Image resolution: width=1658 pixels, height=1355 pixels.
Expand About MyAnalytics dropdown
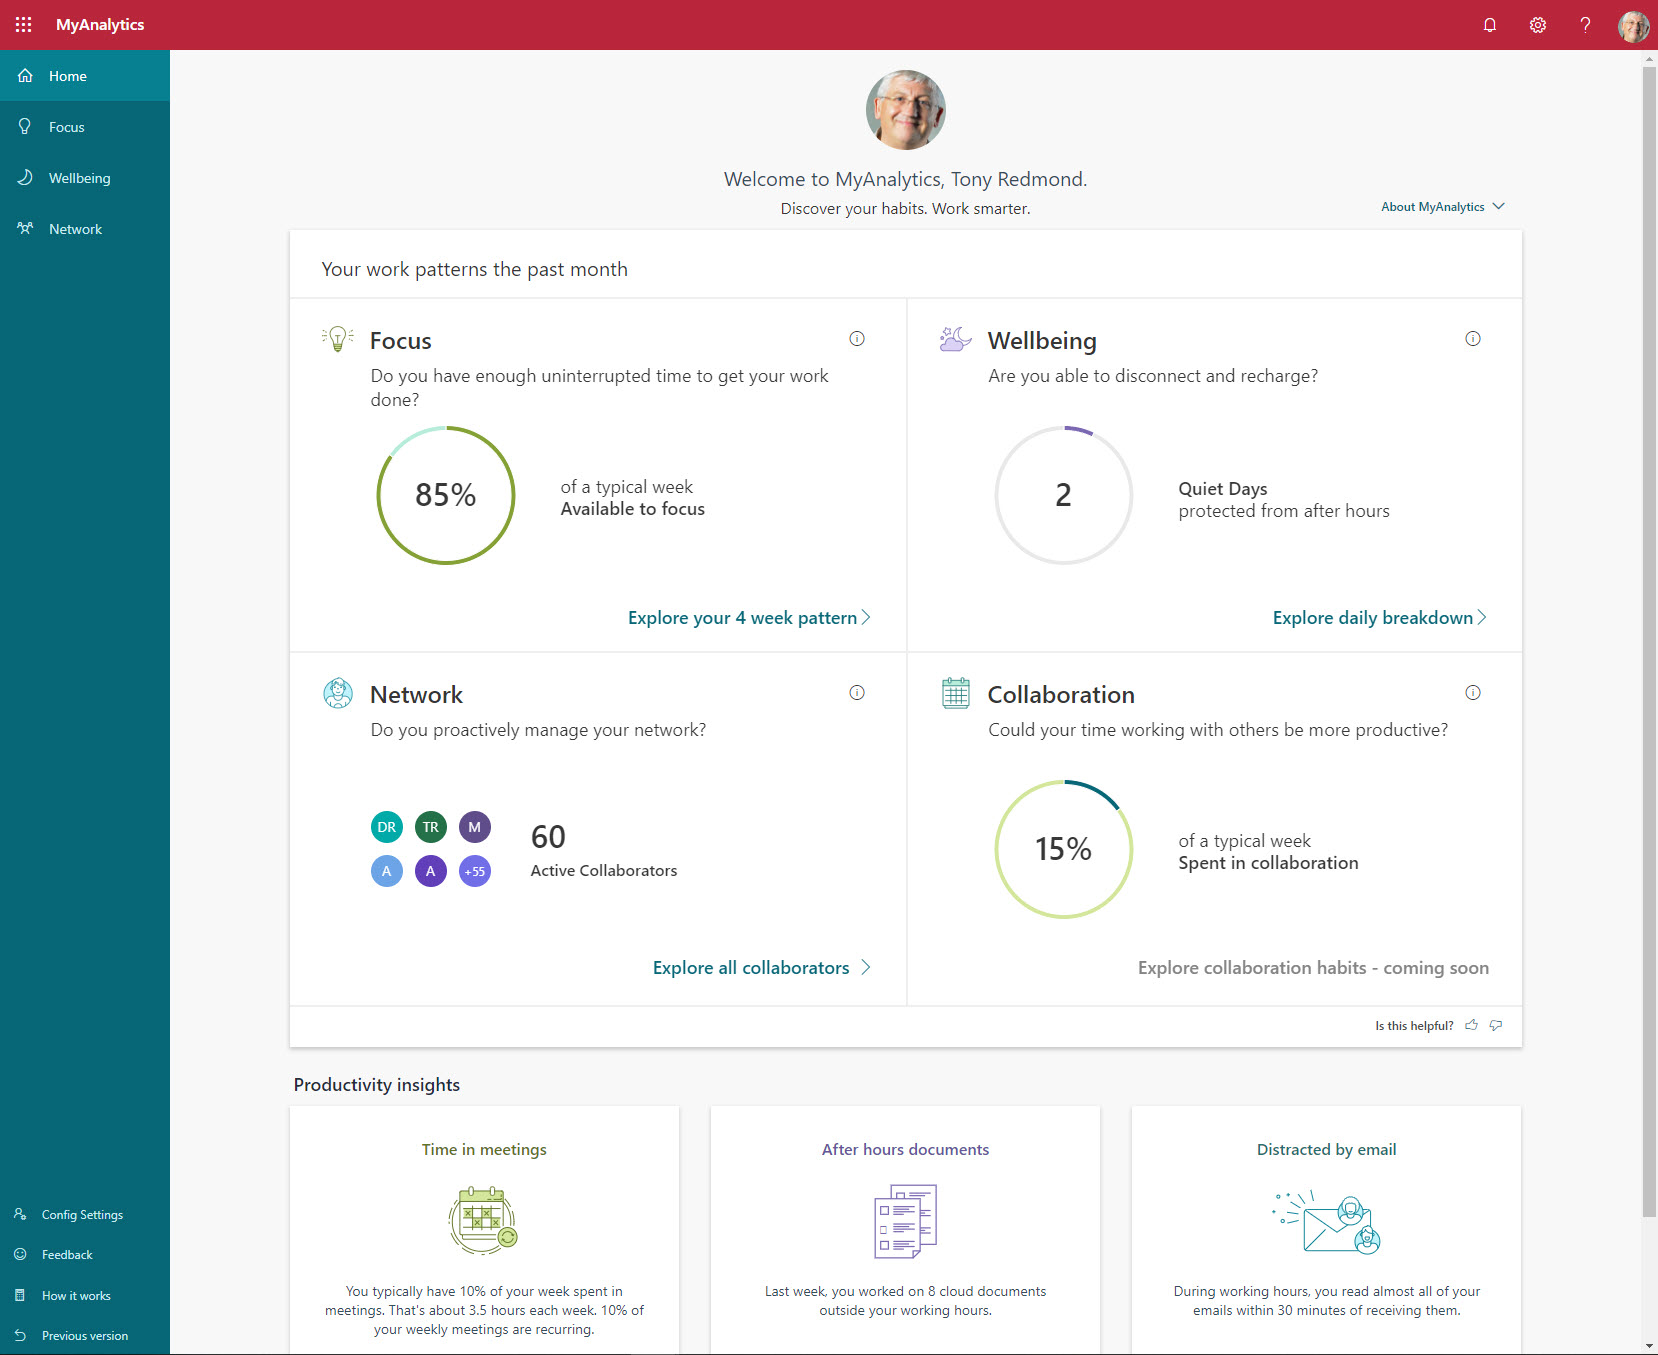click(1442, 207)
